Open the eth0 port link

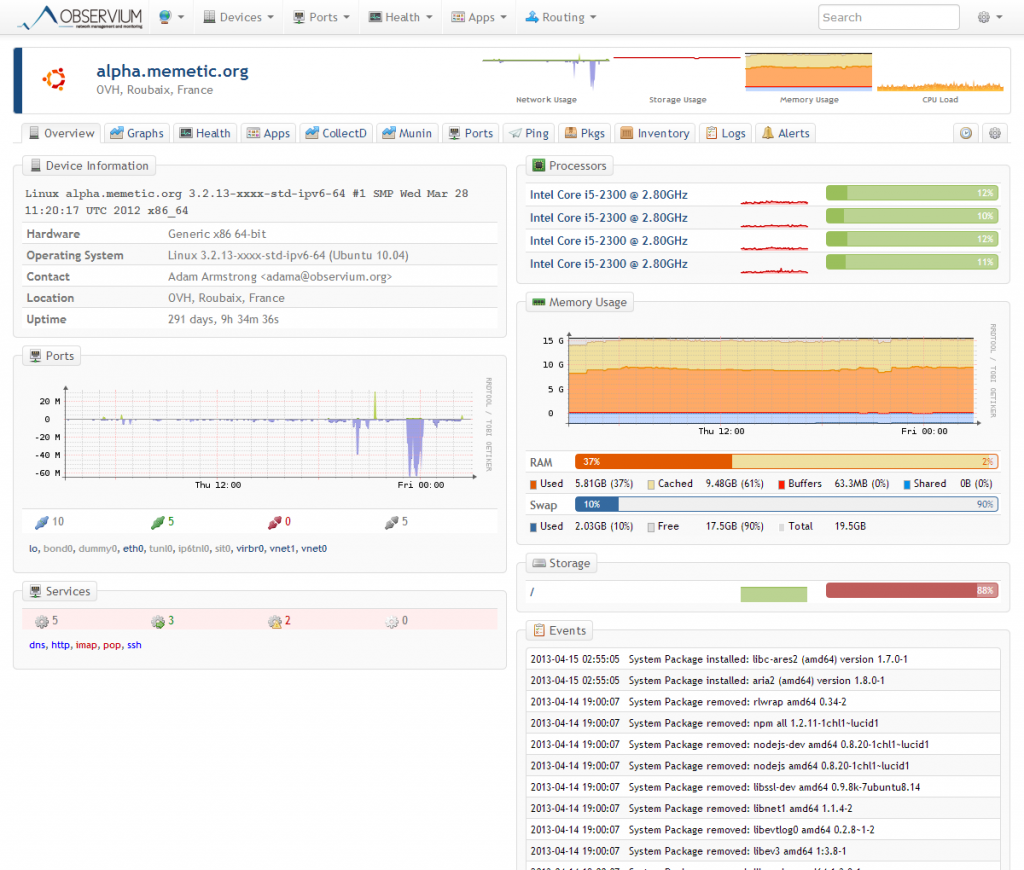133,548
